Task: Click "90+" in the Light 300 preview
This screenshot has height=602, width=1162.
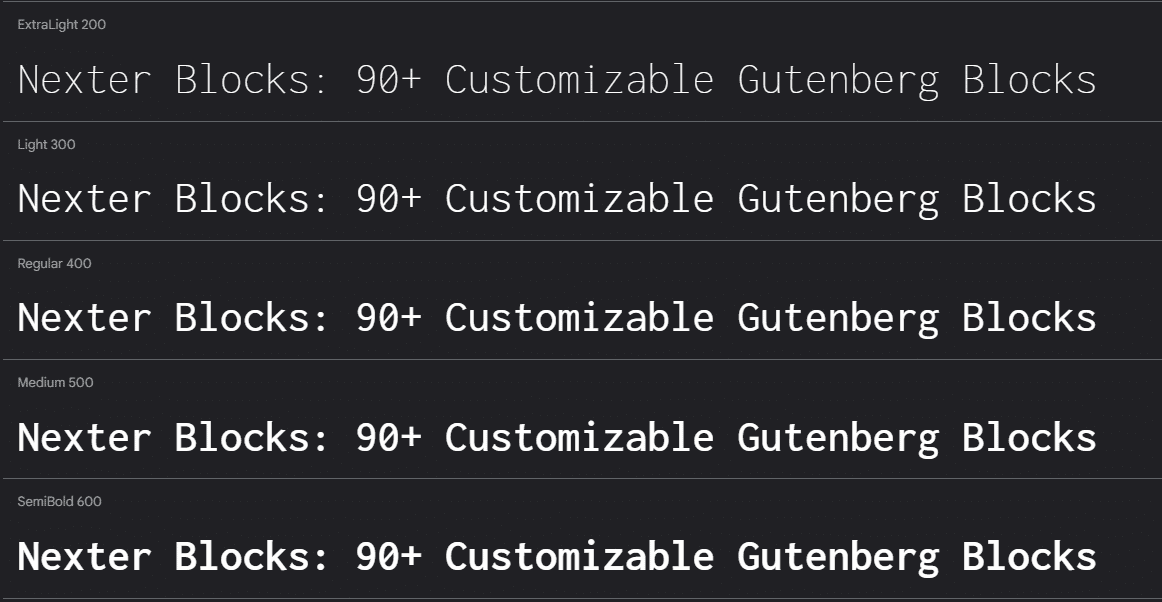Action: tap(389, 199)
